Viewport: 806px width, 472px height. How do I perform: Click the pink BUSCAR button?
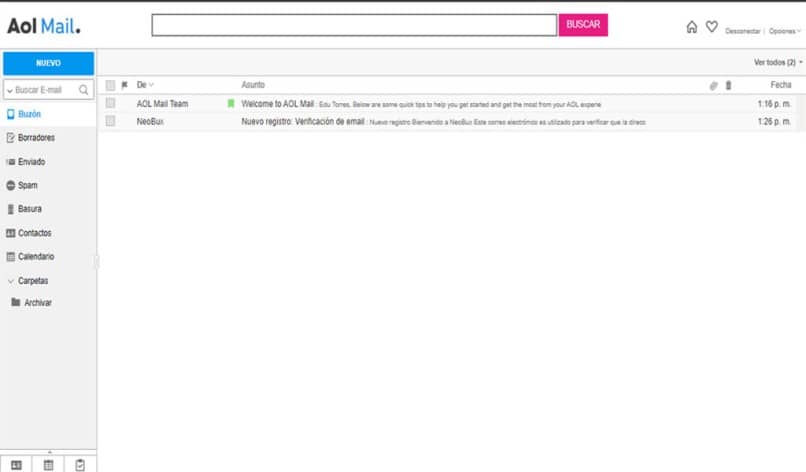pos(583,25)
